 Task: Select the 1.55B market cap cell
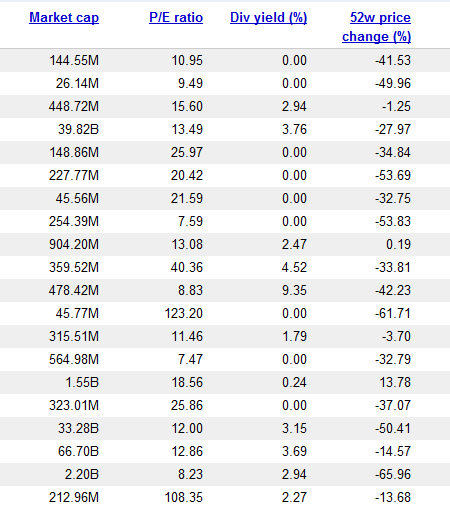click(x=82, y=382)
